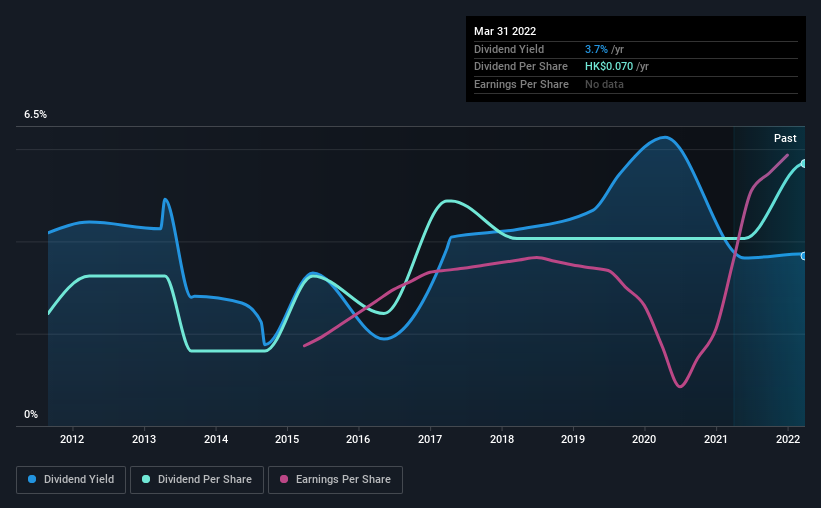Select the 2018 label on the time axis

click(x=502, y=439)
